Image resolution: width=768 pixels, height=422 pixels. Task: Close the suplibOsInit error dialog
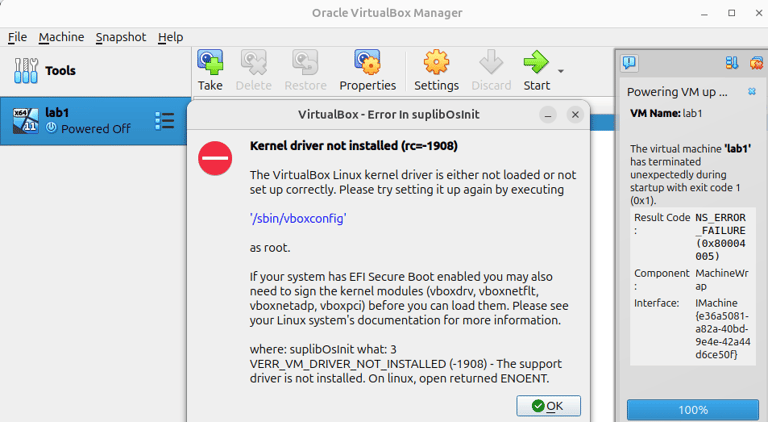tap(575, 115)
